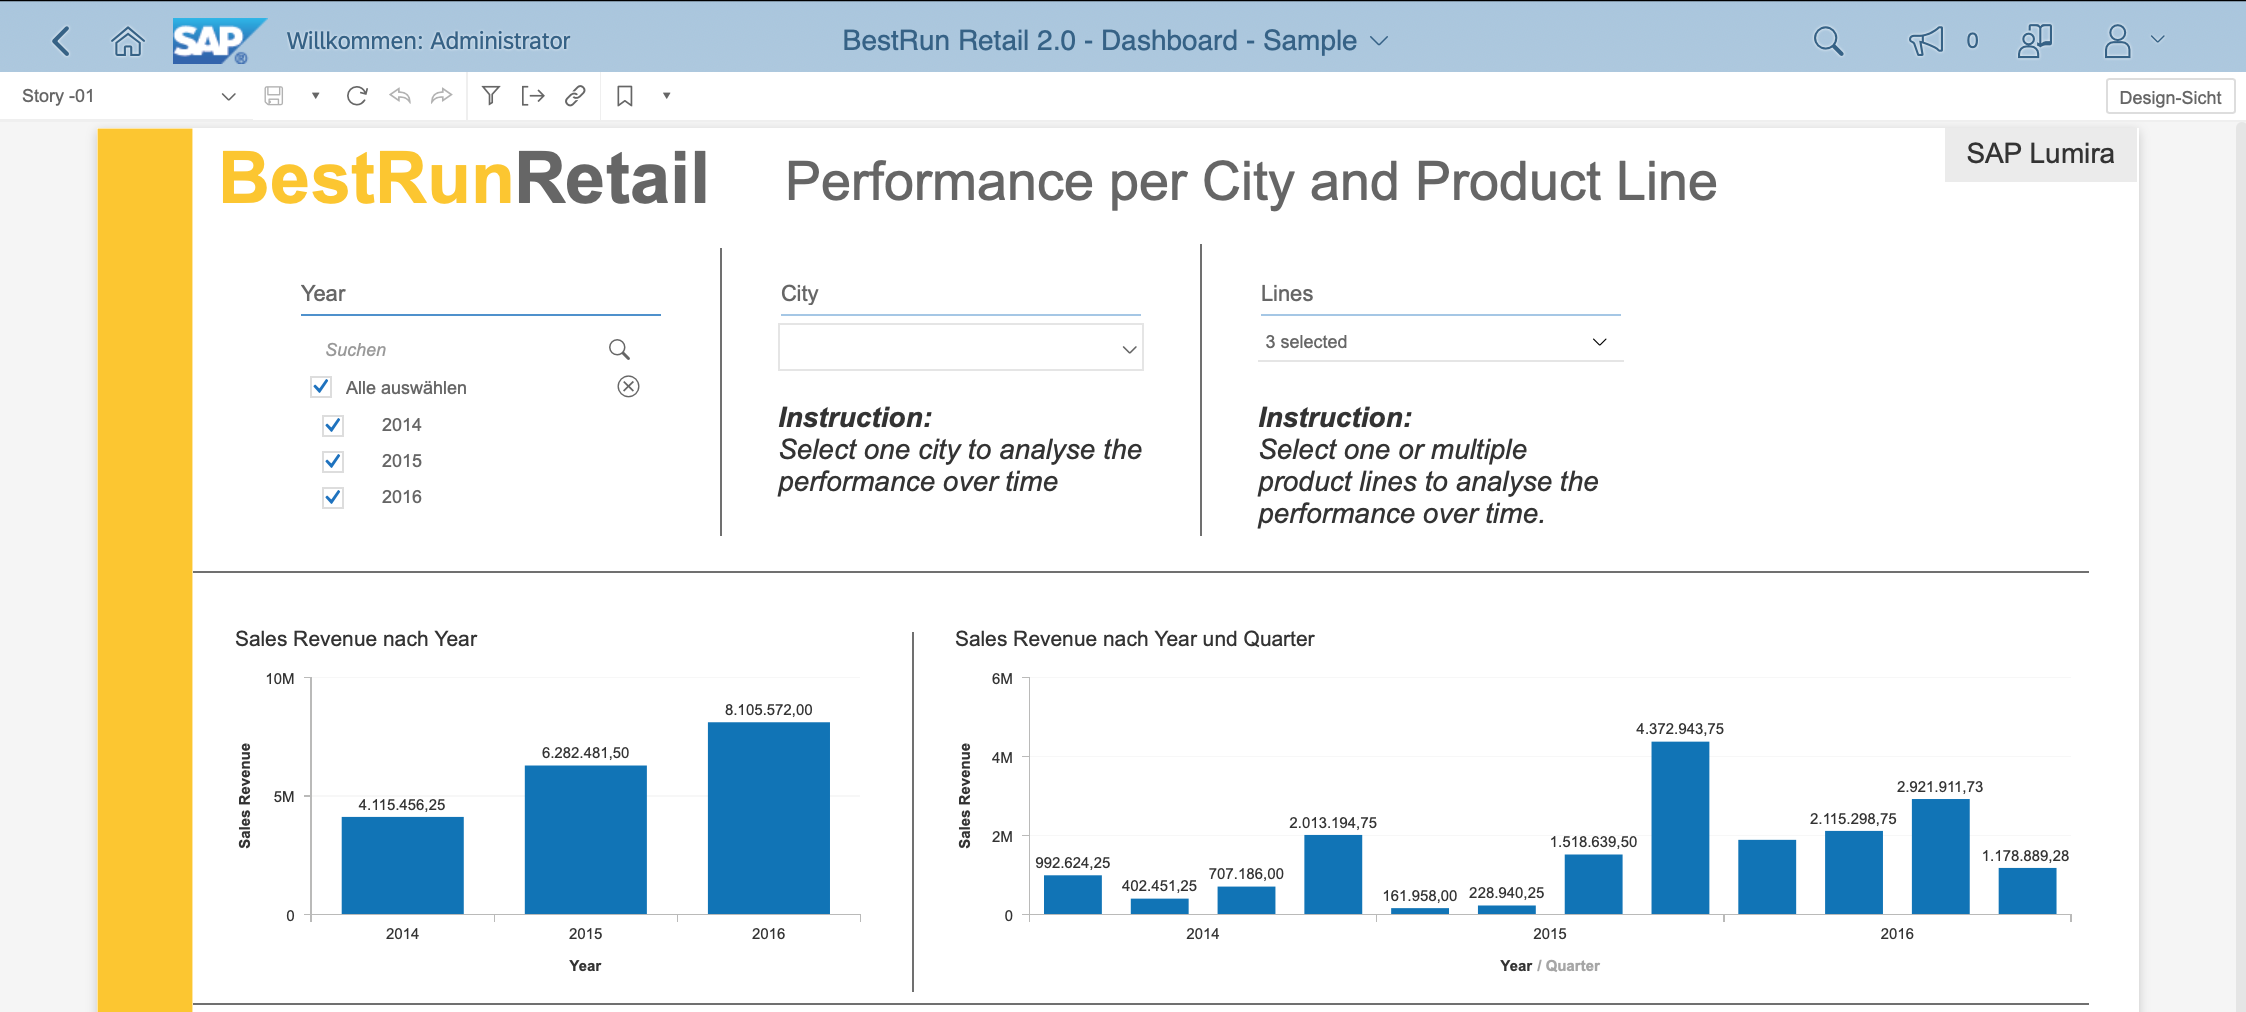Open the bookmark options arrow
The image size is (2246, 1012).
coord(667,96)
